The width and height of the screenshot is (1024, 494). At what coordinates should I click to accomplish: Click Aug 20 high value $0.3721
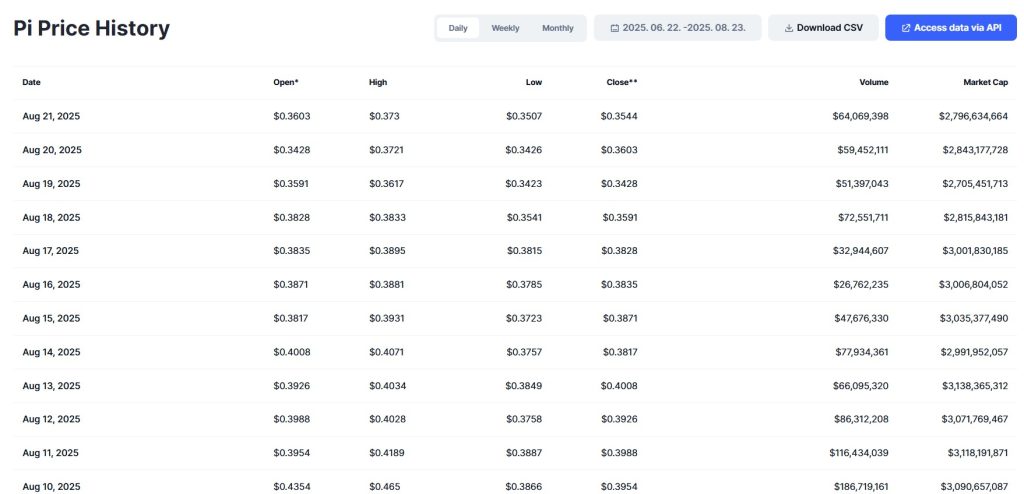(x=386, y=150)
